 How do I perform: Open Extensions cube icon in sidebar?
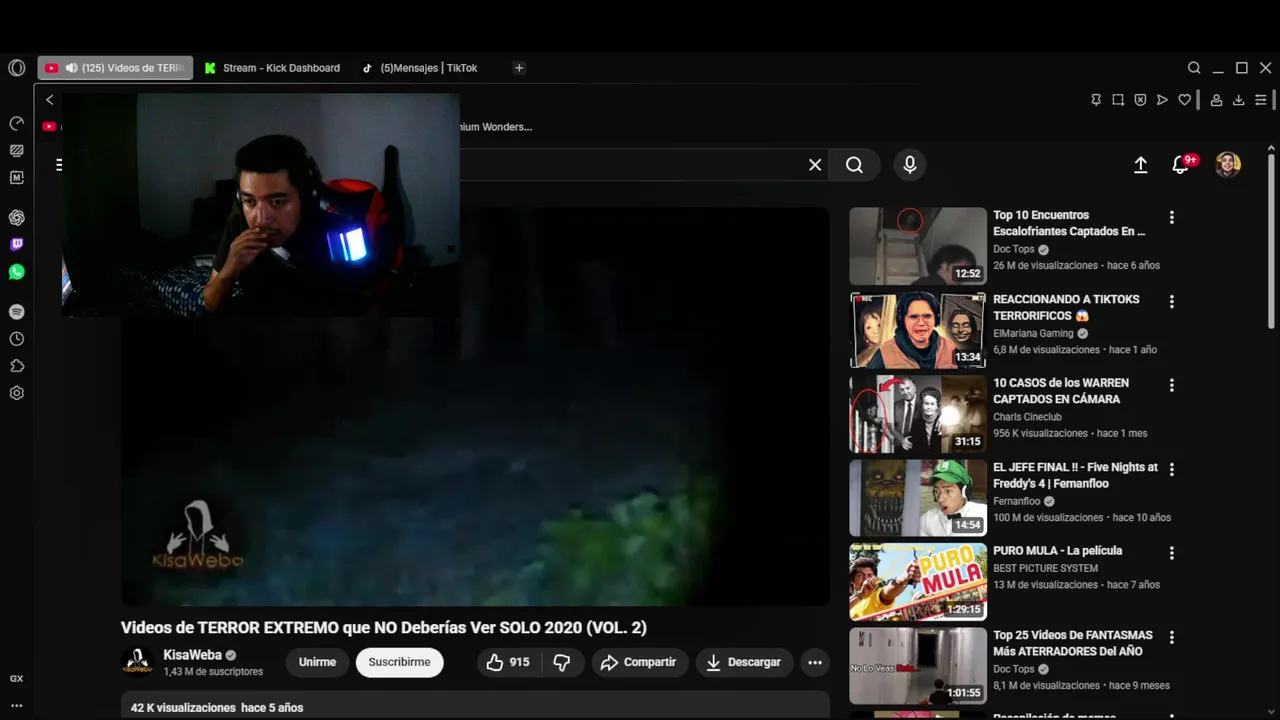(x=17, y=366)
